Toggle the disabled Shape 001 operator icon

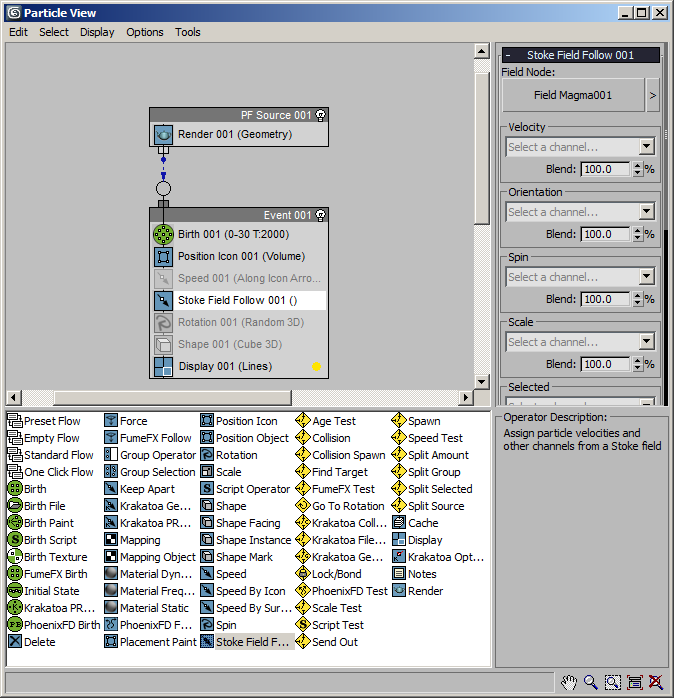(x=163, y=345)
